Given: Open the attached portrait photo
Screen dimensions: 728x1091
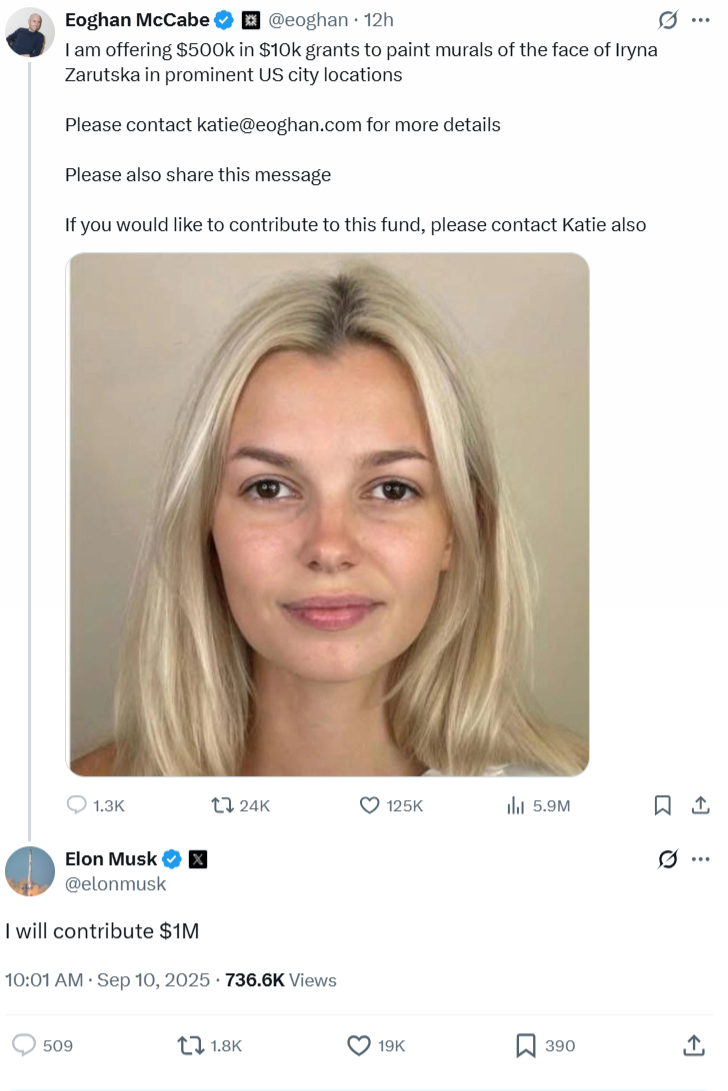Looking at the screenshot, I should pyautogui.click(x=328, y=514).
